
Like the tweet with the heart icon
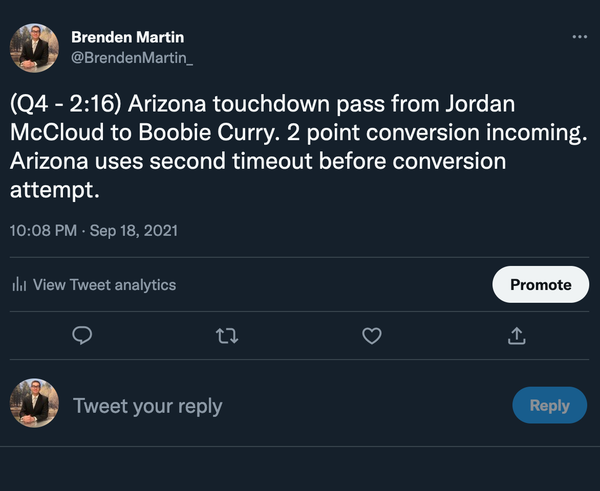(371, 337)
